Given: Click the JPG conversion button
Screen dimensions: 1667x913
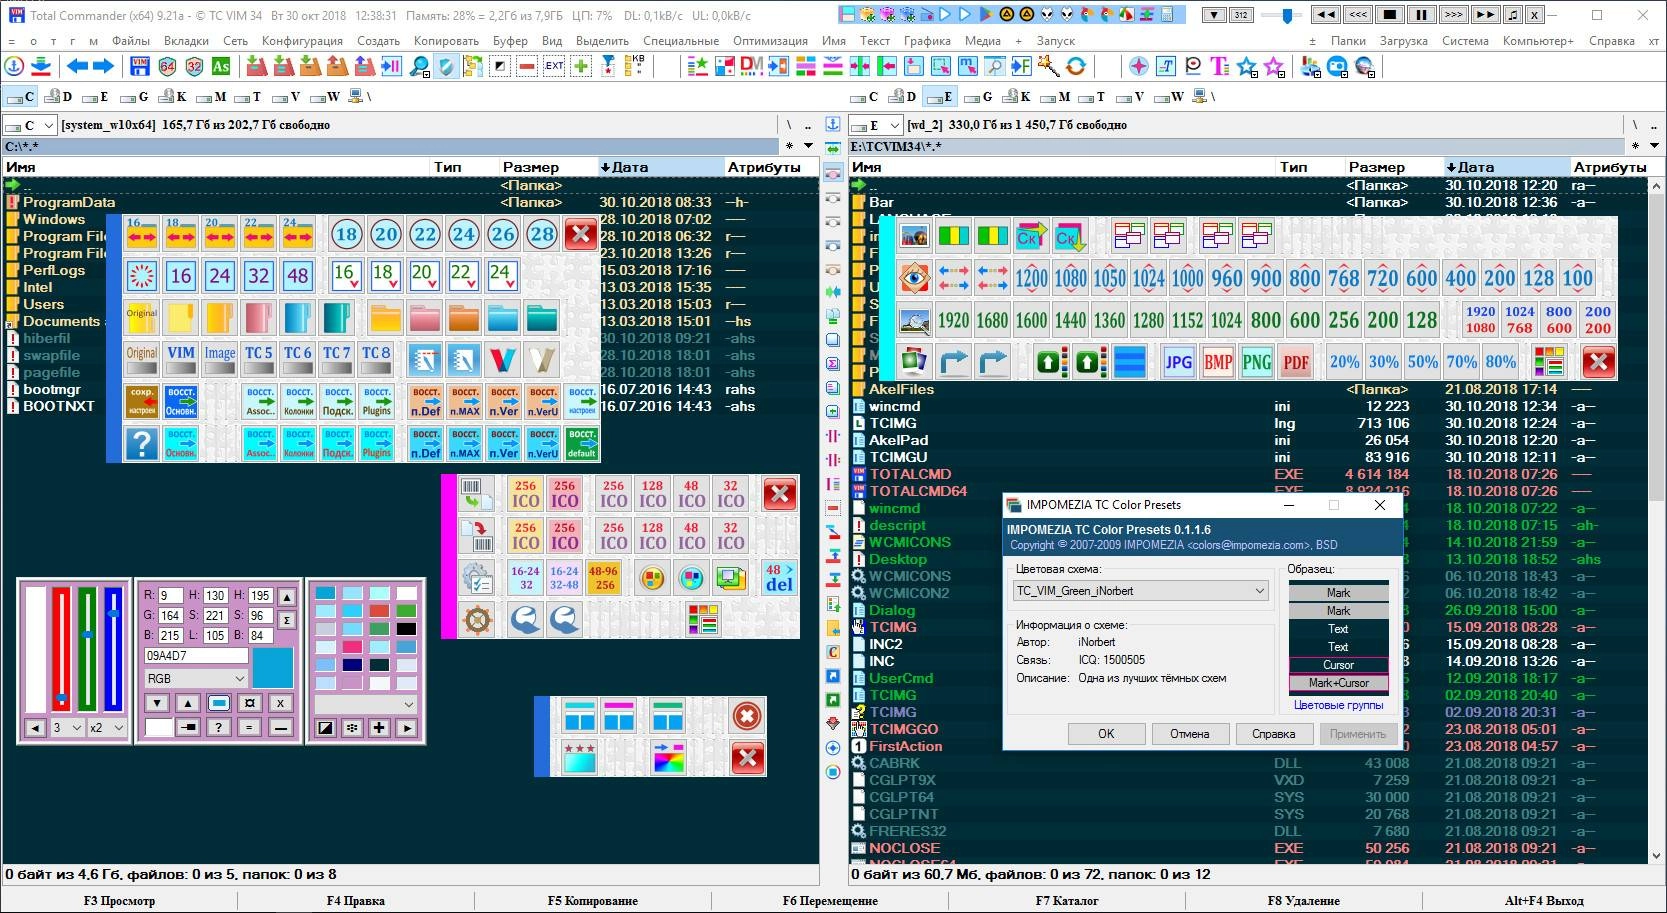Looking at the screenshot, I should 1178,361.
